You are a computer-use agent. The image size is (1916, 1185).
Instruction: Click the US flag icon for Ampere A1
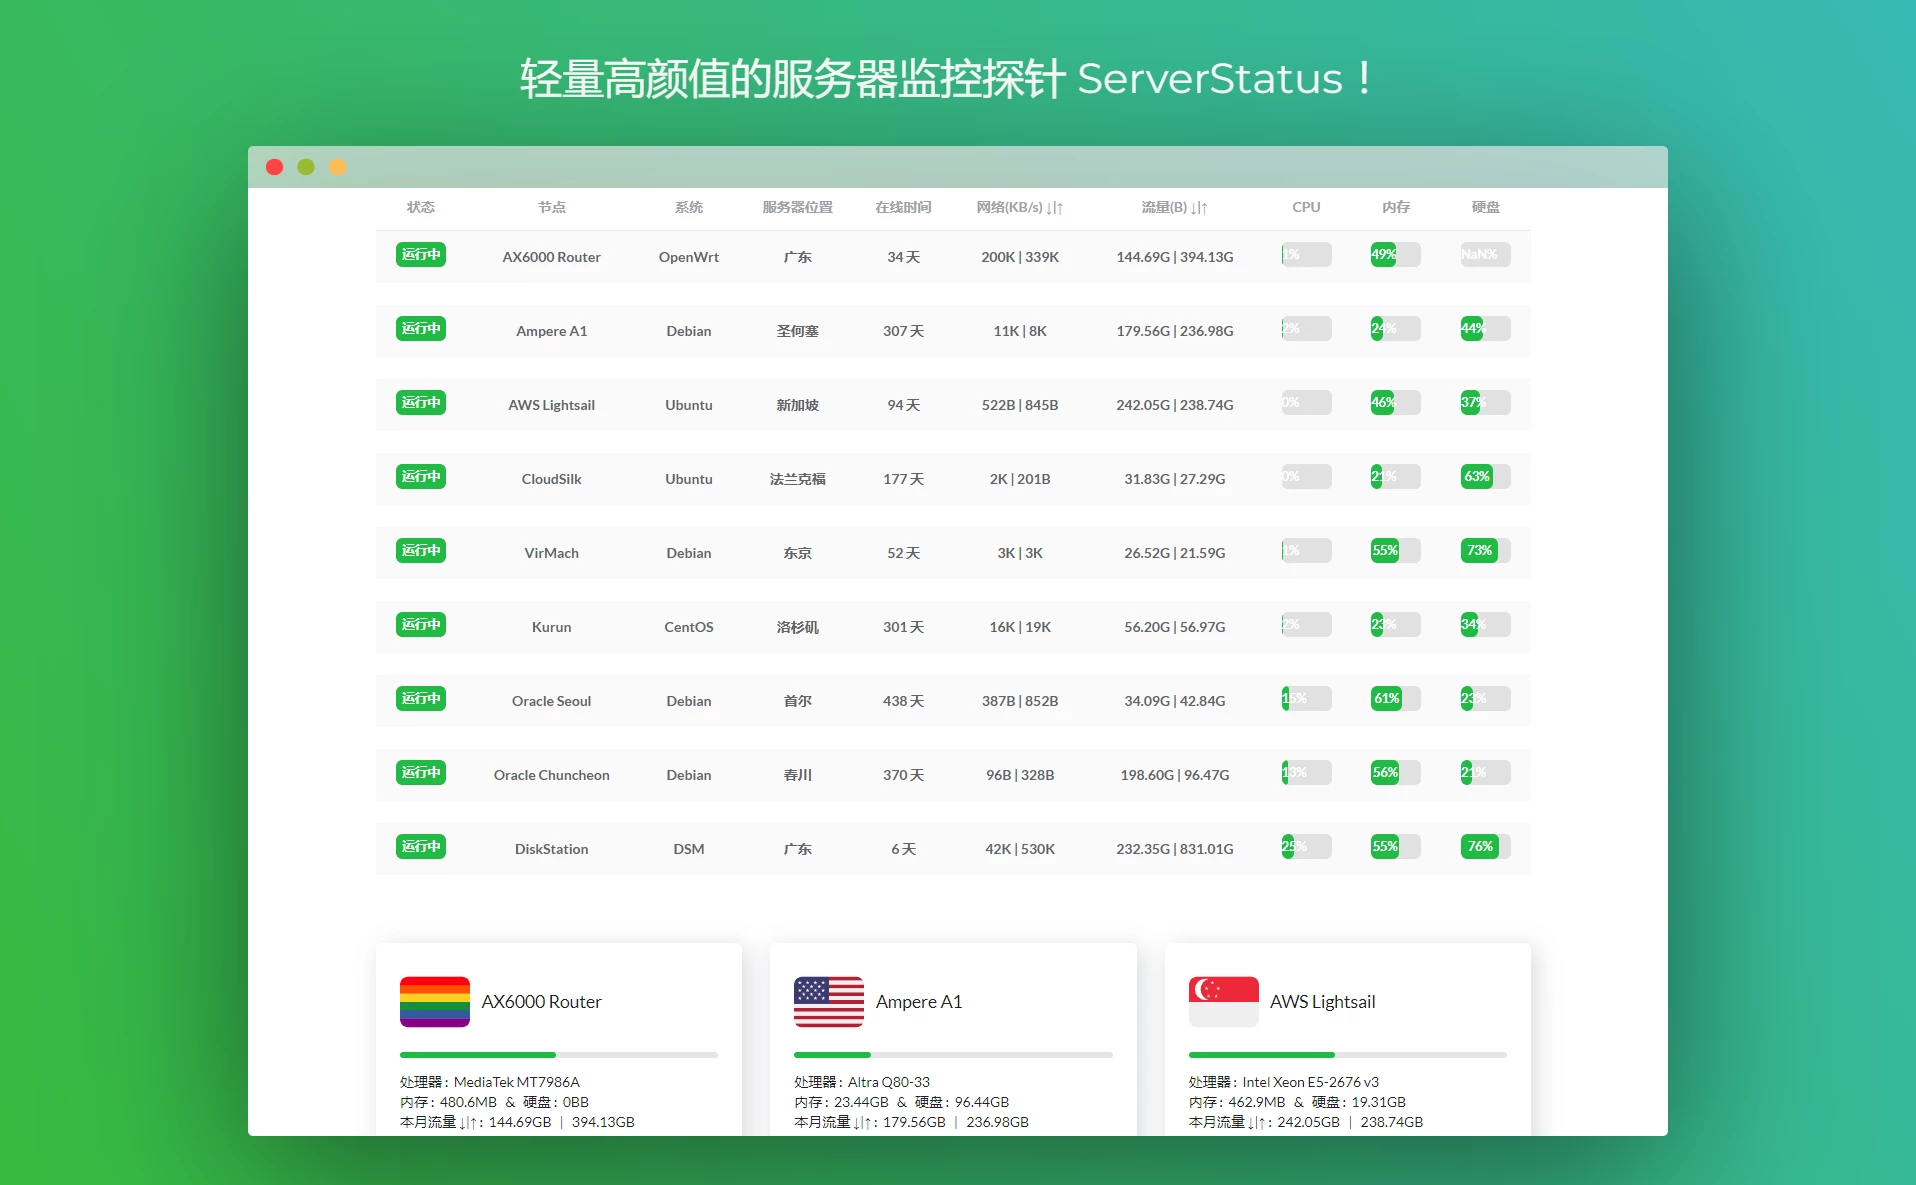pyautogui.click(x=828, y=1001)
